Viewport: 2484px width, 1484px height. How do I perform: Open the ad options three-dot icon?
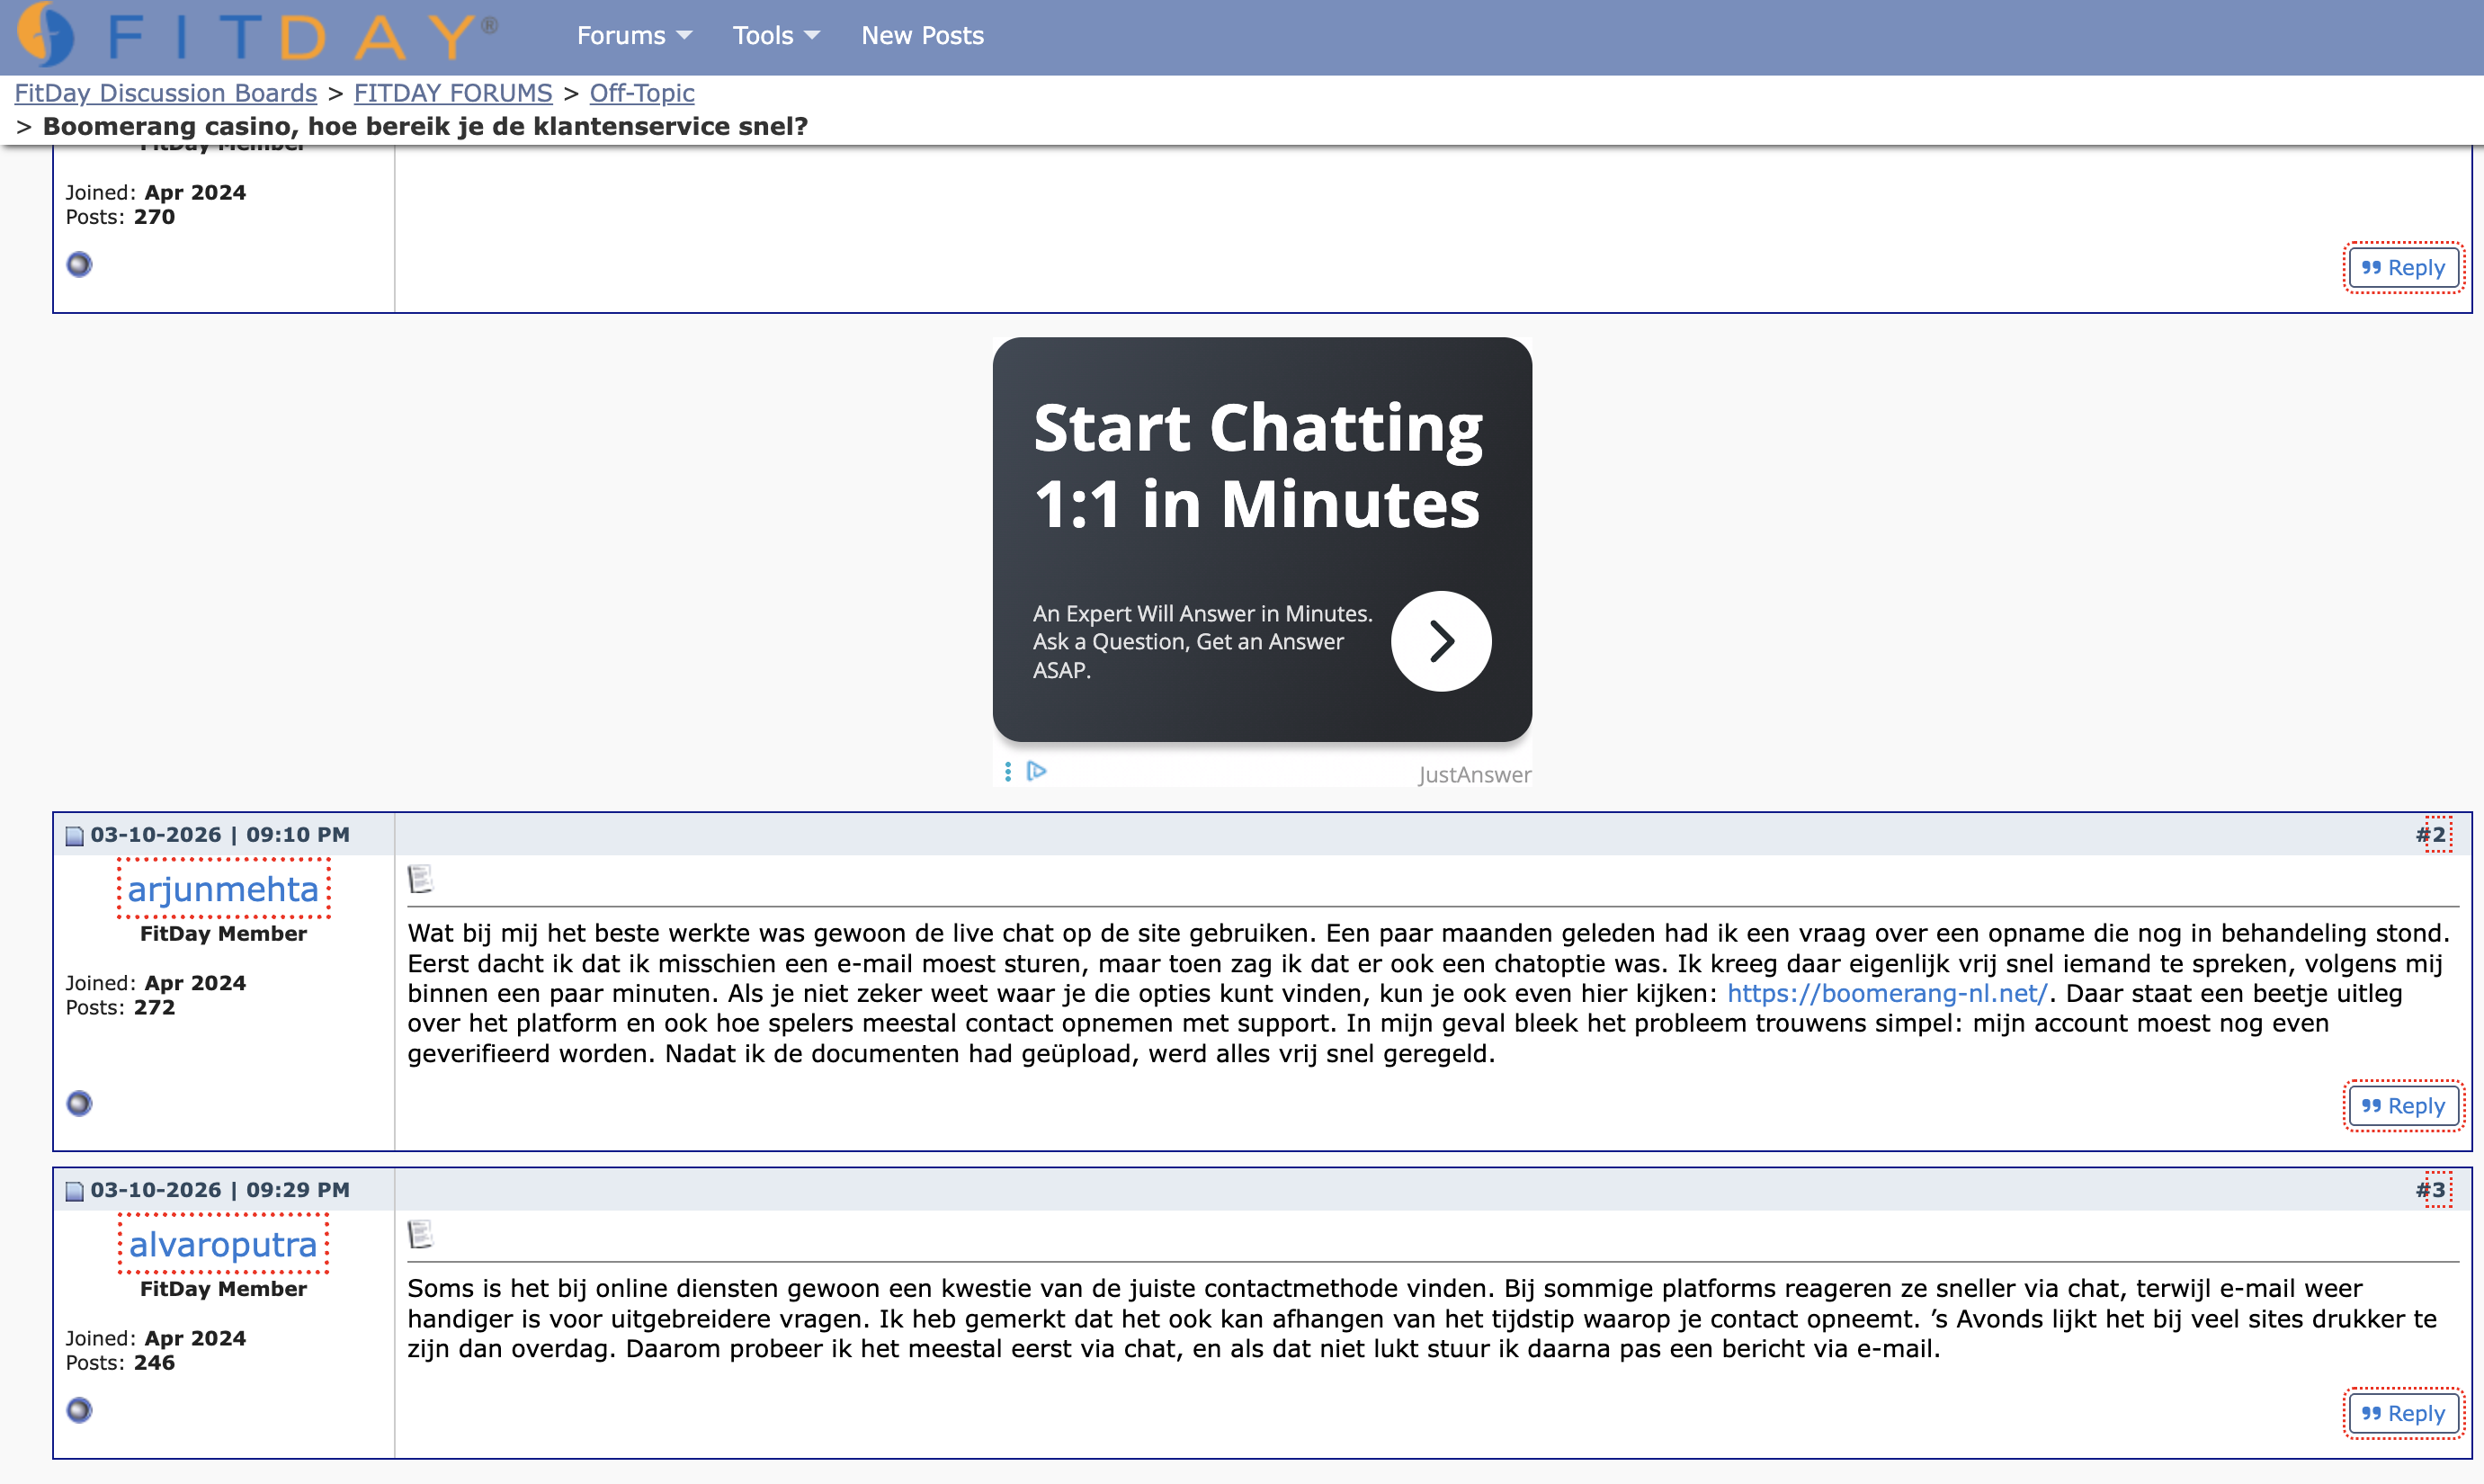coord(1008,771)
